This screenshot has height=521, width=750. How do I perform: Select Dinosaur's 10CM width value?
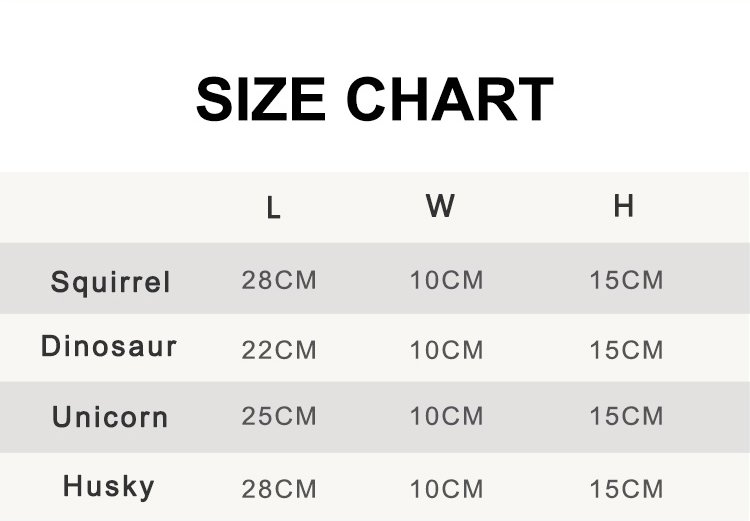click(x=447, y=351)
